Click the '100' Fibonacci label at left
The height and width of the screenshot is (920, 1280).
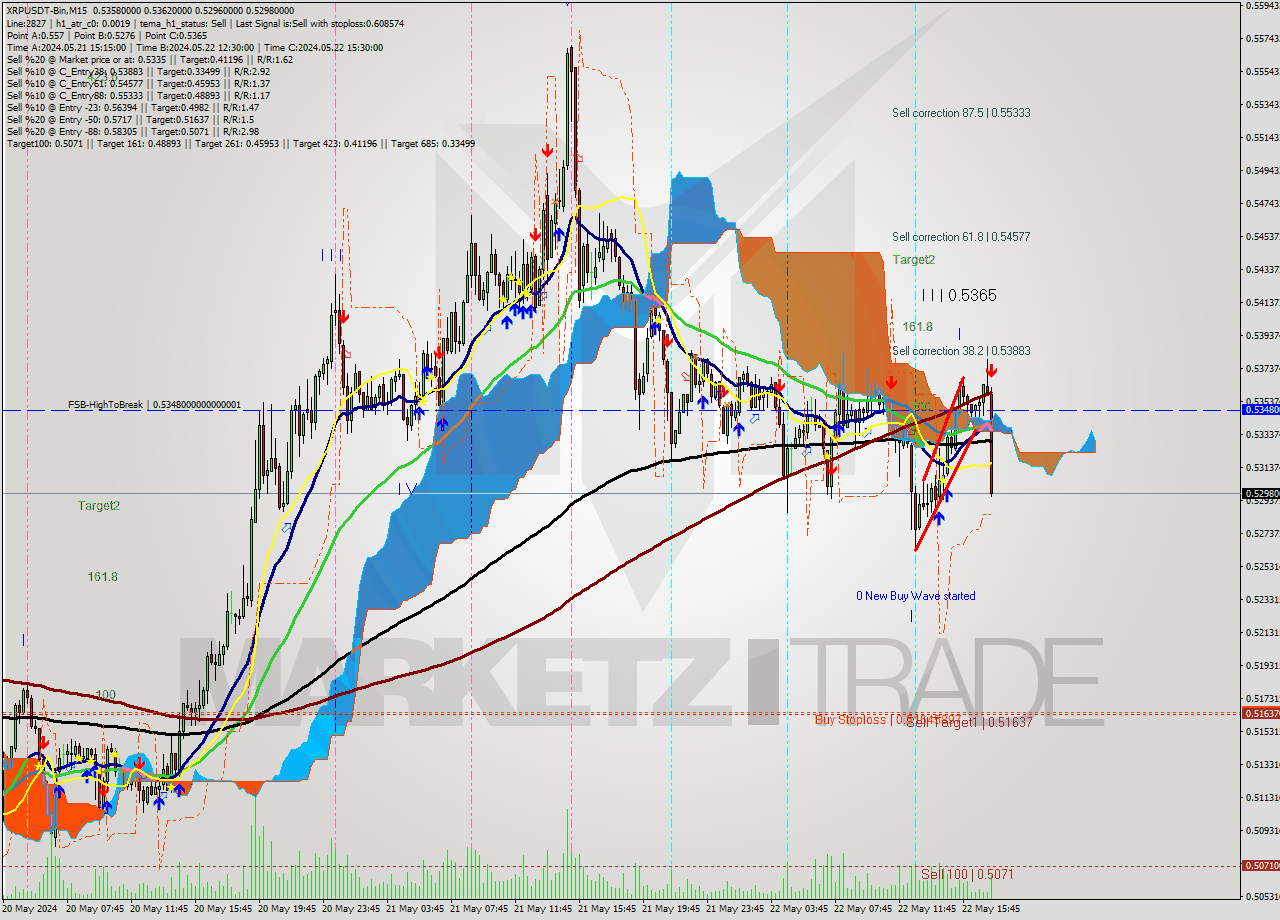(x=105, y=694)
